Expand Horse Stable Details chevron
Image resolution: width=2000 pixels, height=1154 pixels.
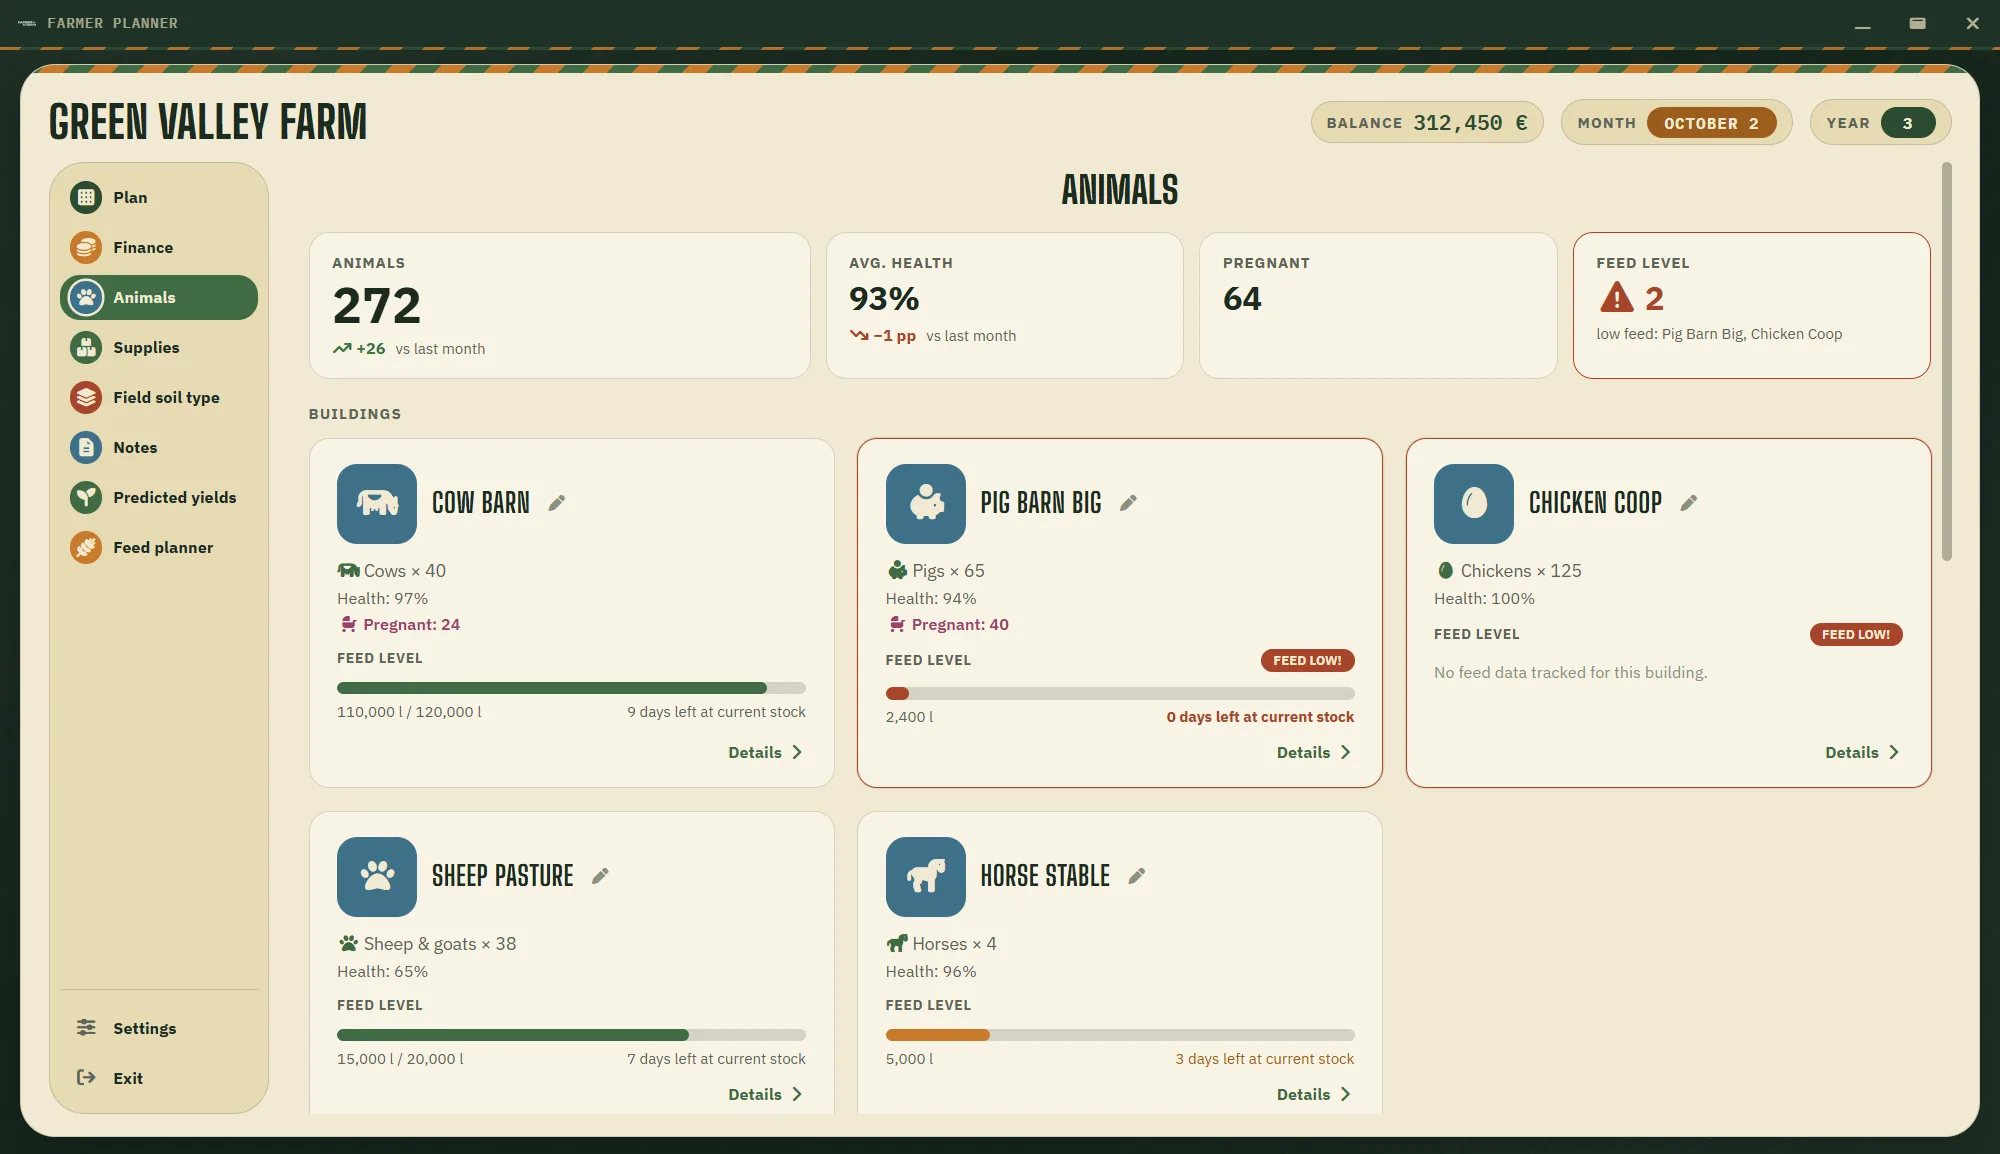click(1345, 1094)
